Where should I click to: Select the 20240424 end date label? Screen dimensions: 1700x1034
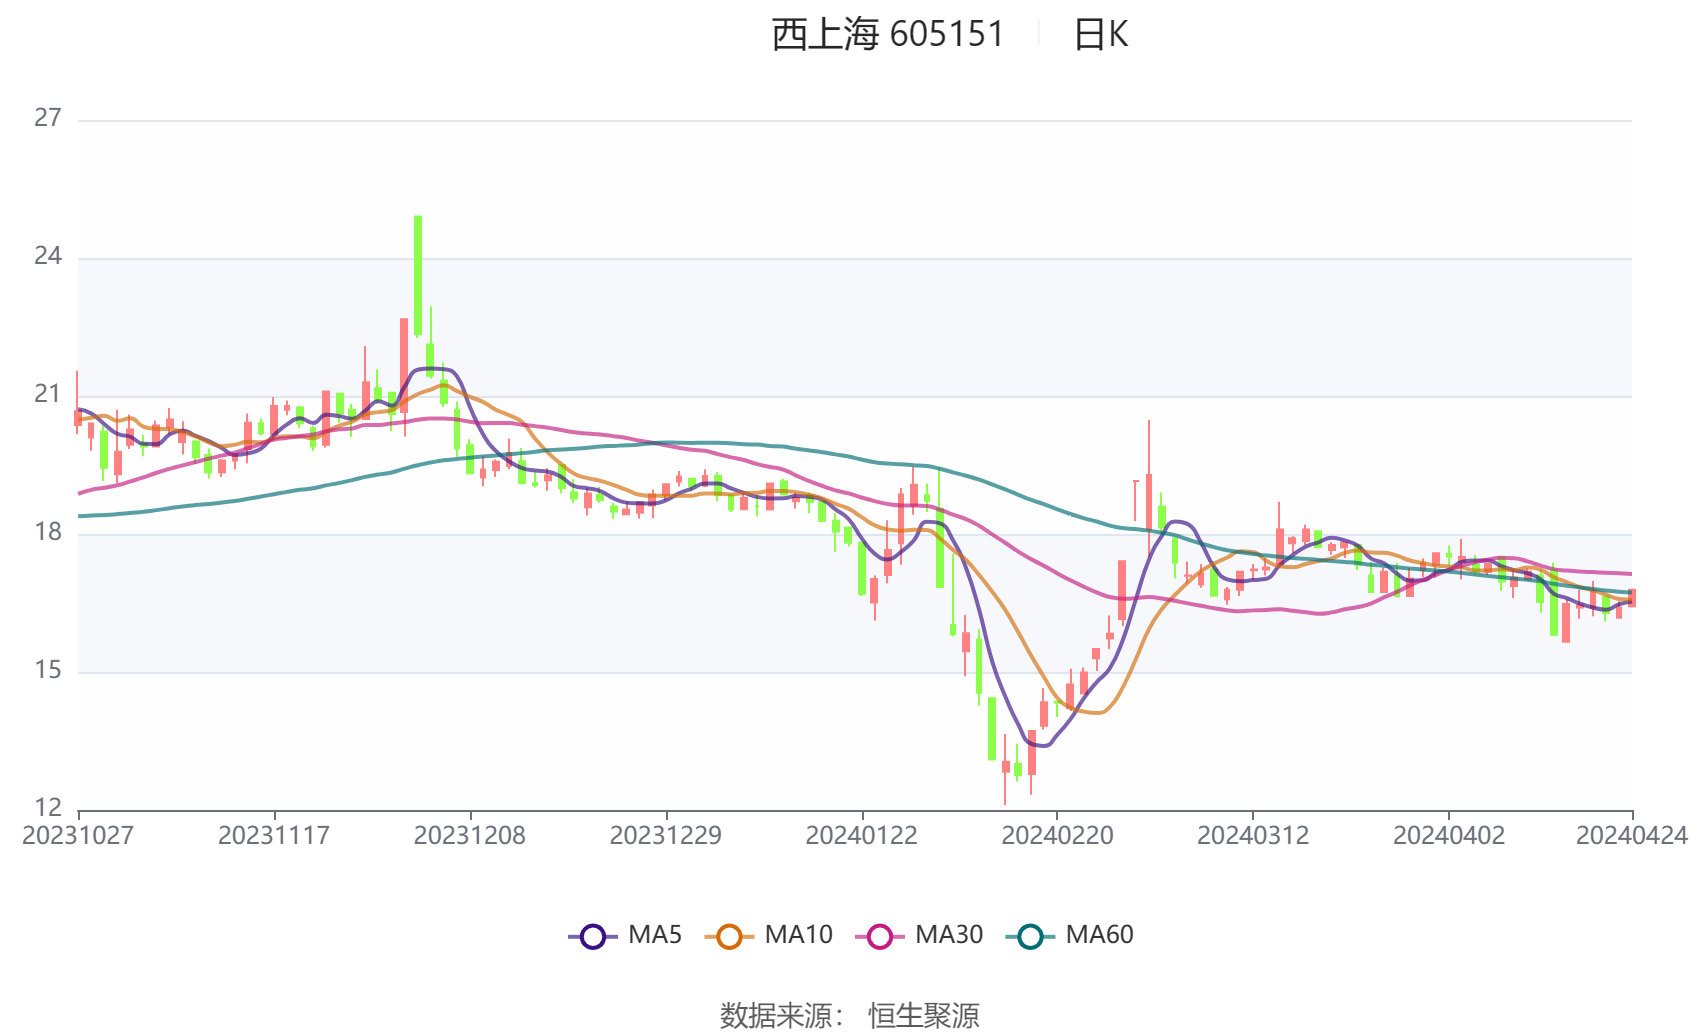coord(1631,836)
